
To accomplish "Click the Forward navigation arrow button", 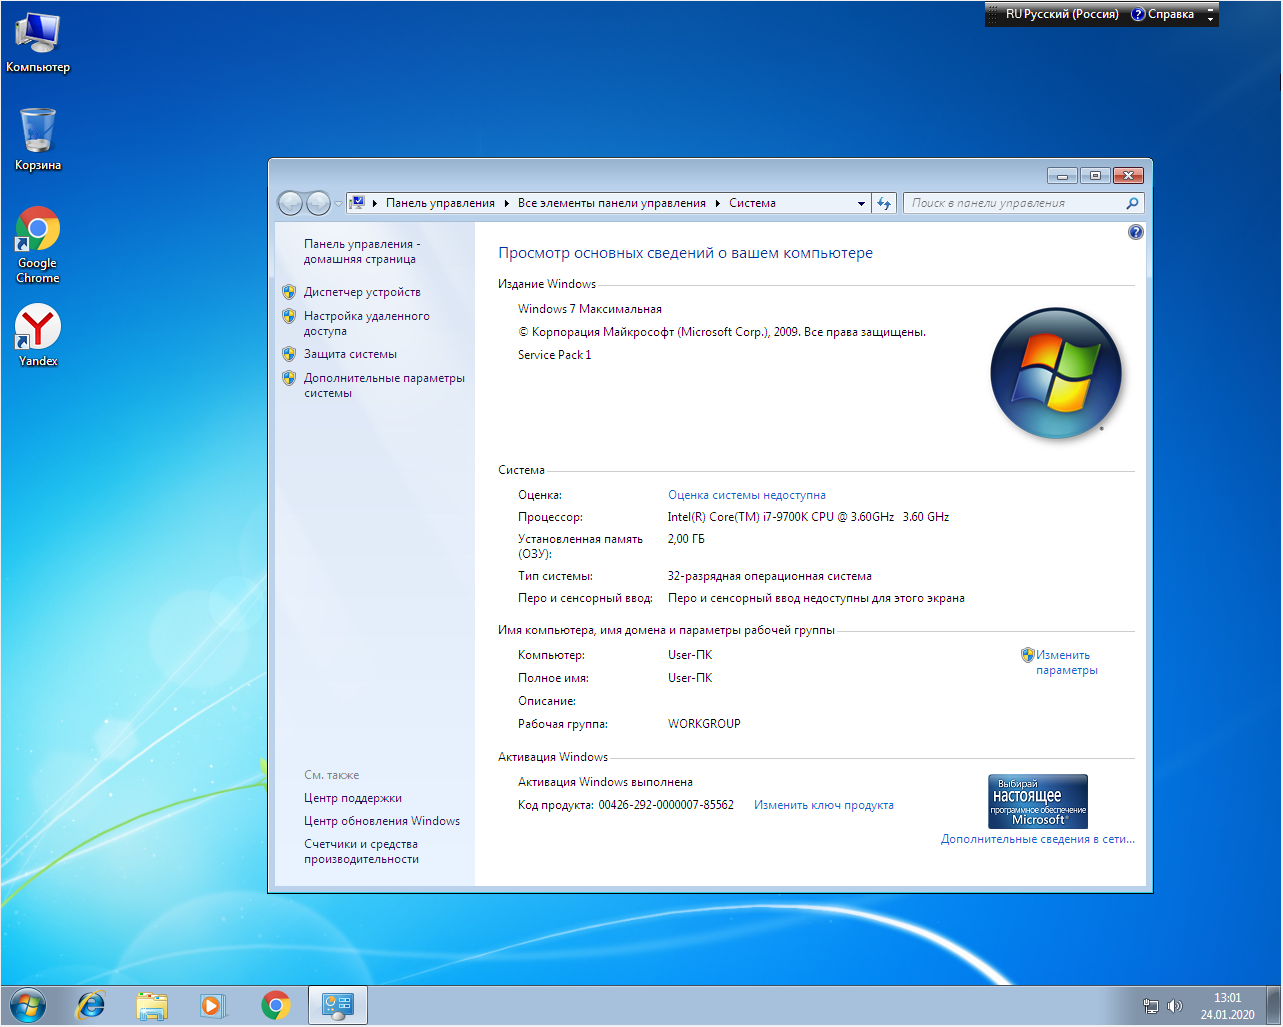I will click(318, 203).
